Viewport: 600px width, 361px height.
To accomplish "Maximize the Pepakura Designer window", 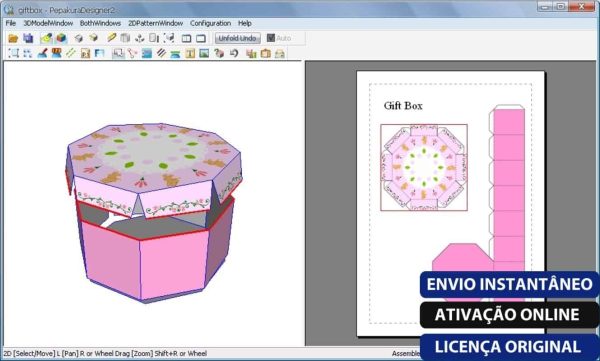I will coord(561,6).
